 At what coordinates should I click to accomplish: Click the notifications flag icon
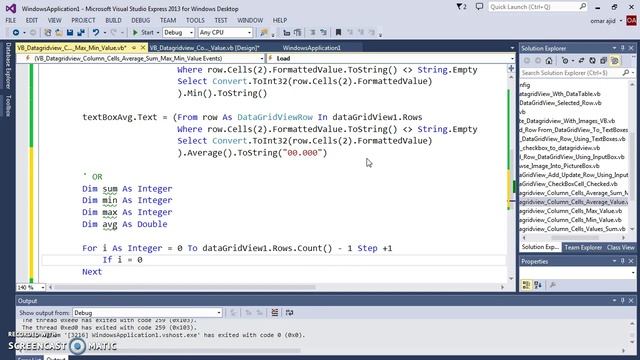pyautogui.click(x=461, y=7)
